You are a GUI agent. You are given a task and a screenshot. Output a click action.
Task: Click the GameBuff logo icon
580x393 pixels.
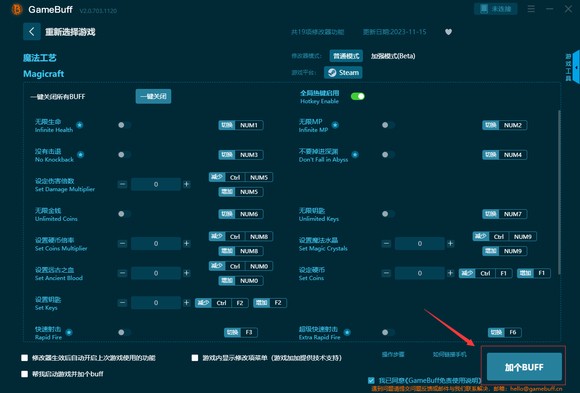[17, 9]
